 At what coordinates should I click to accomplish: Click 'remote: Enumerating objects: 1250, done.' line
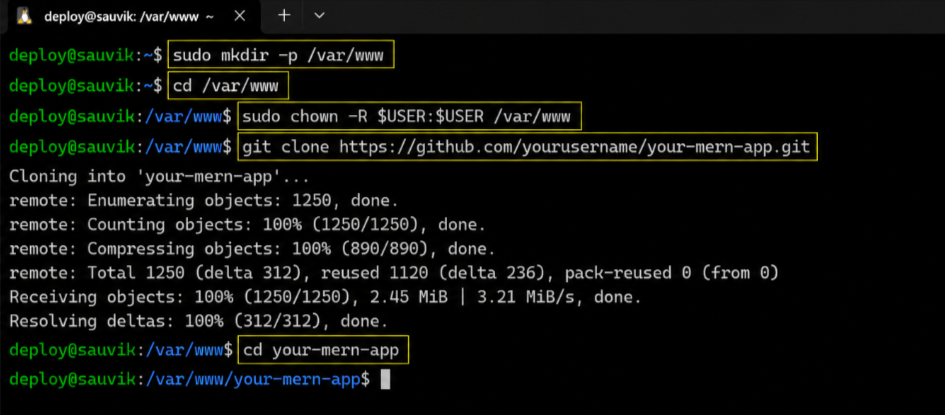(203, 201)
